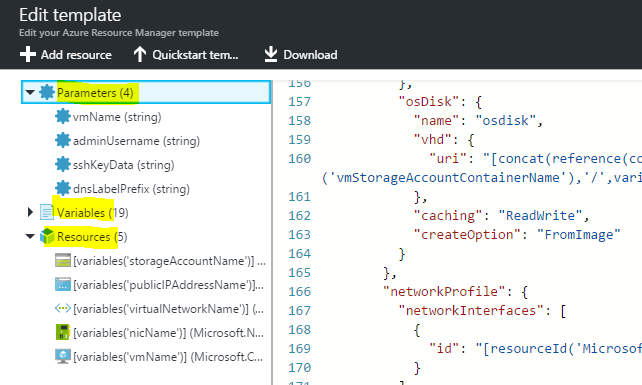
Task: Open the Quickstart template button label
Action: click(195, 55)
